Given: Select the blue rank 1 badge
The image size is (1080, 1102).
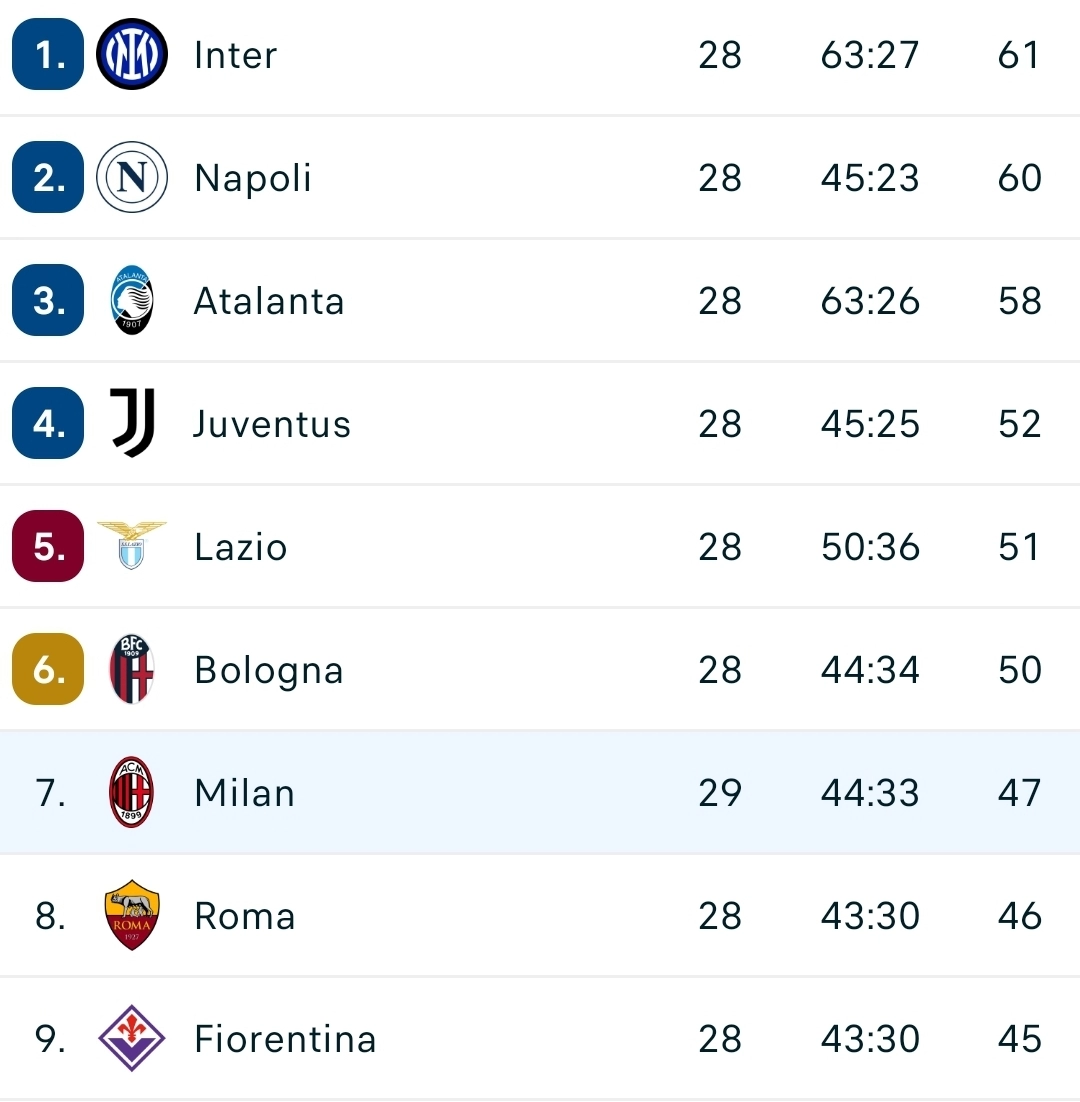Looking at the screenshot, I should [48, 54].
